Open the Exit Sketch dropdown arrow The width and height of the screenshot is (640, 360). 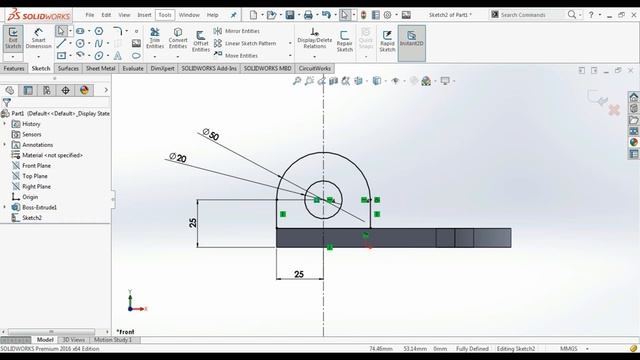pos(13,57)
